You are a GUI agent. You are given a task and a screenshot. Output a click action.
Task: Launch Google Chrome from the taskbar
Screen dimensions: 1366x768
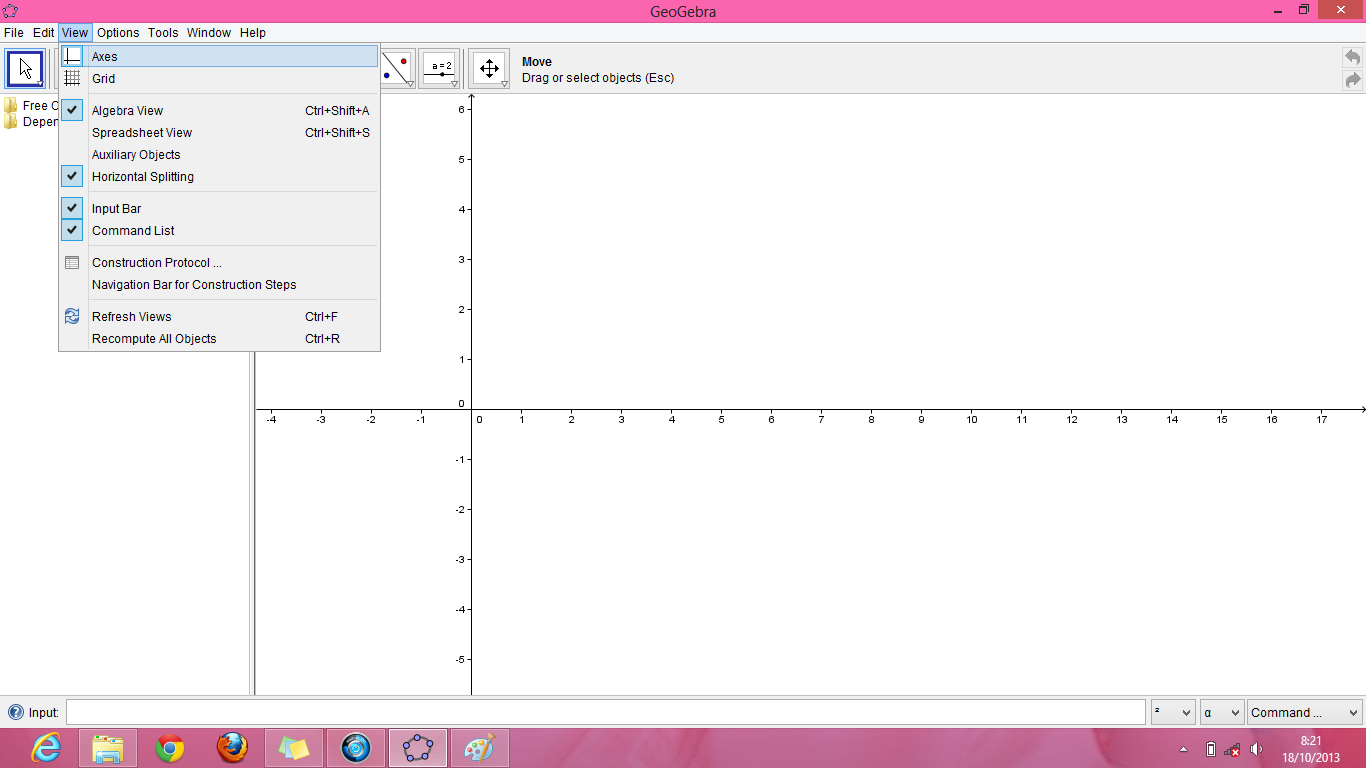pos(170,748)
